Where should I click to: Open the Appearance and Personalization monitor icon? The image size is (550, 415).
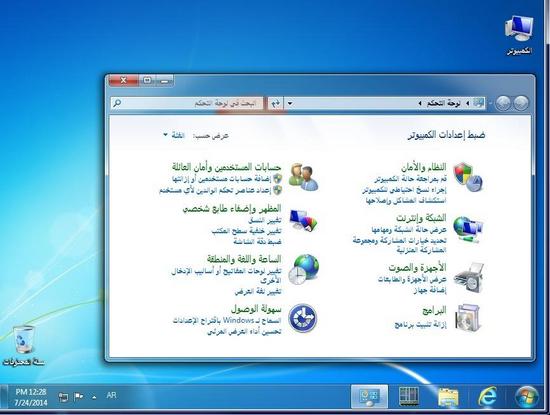303,221
